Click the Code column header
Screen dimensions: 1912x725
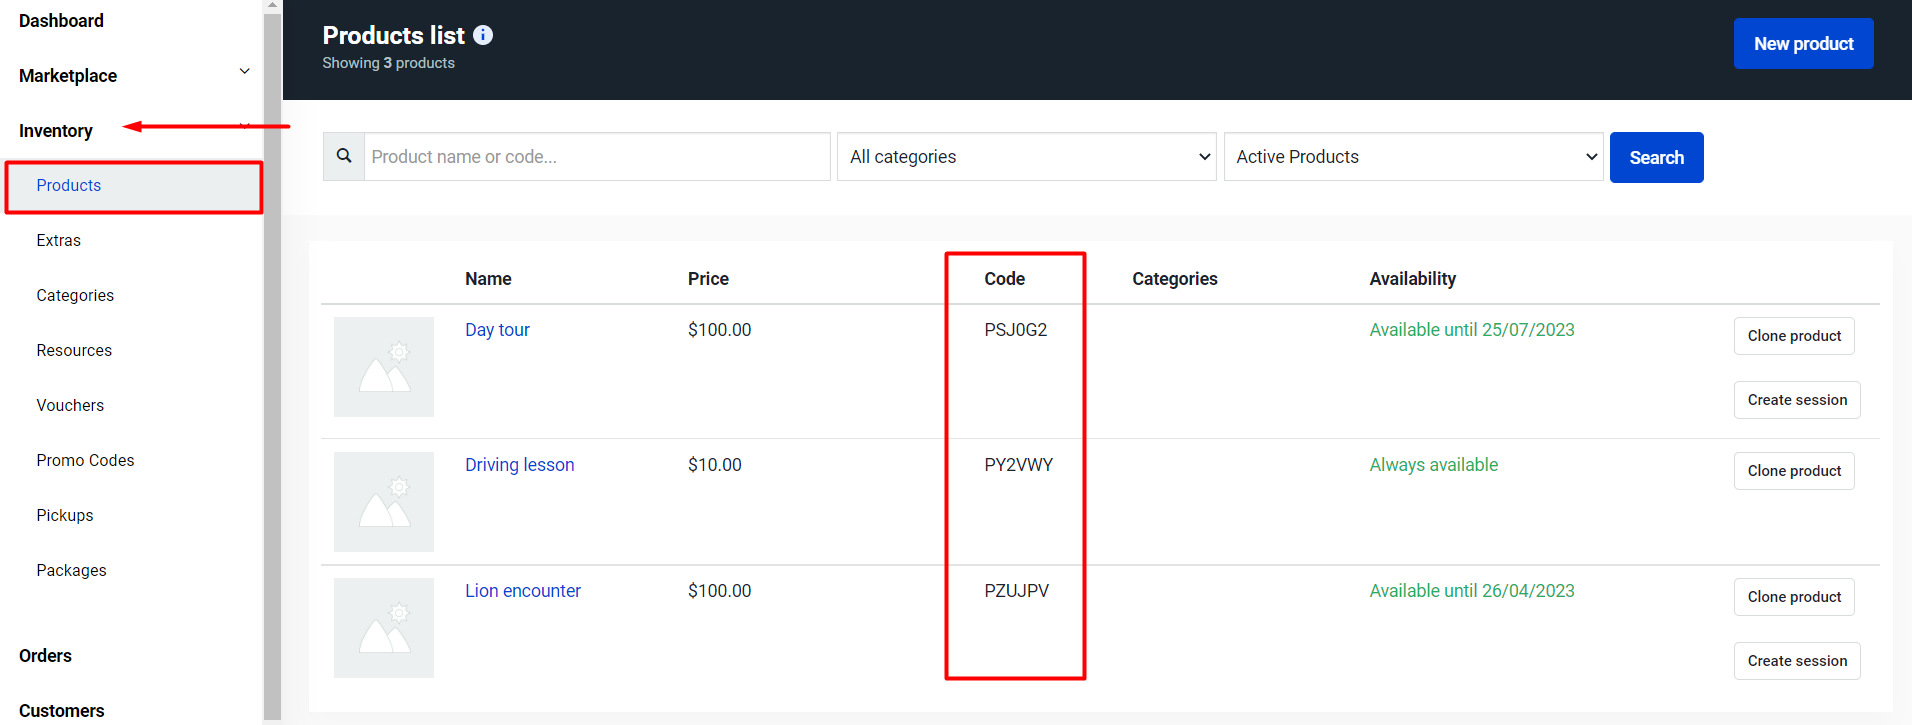(x=1004, y=279)
